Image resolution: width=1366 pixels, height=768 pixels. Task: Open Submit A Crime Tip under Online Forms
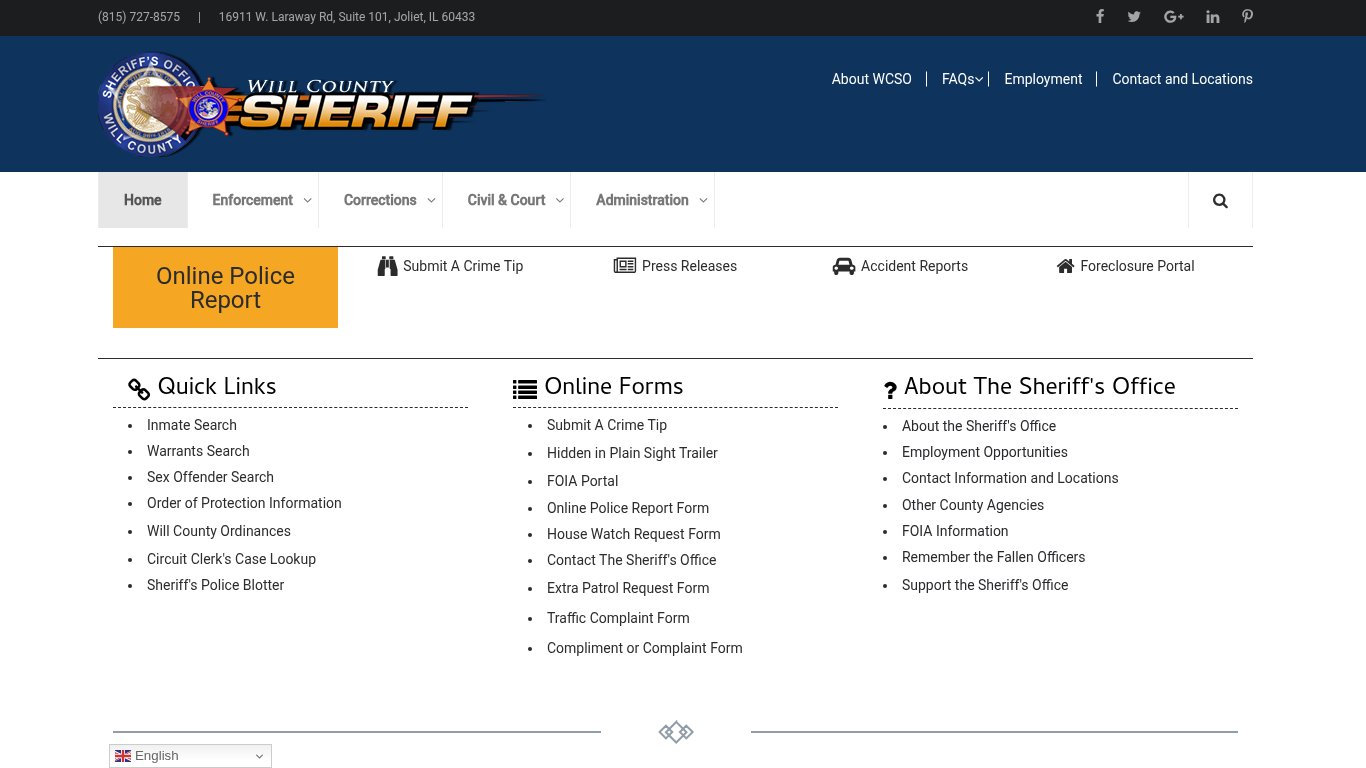click(607, 425)
